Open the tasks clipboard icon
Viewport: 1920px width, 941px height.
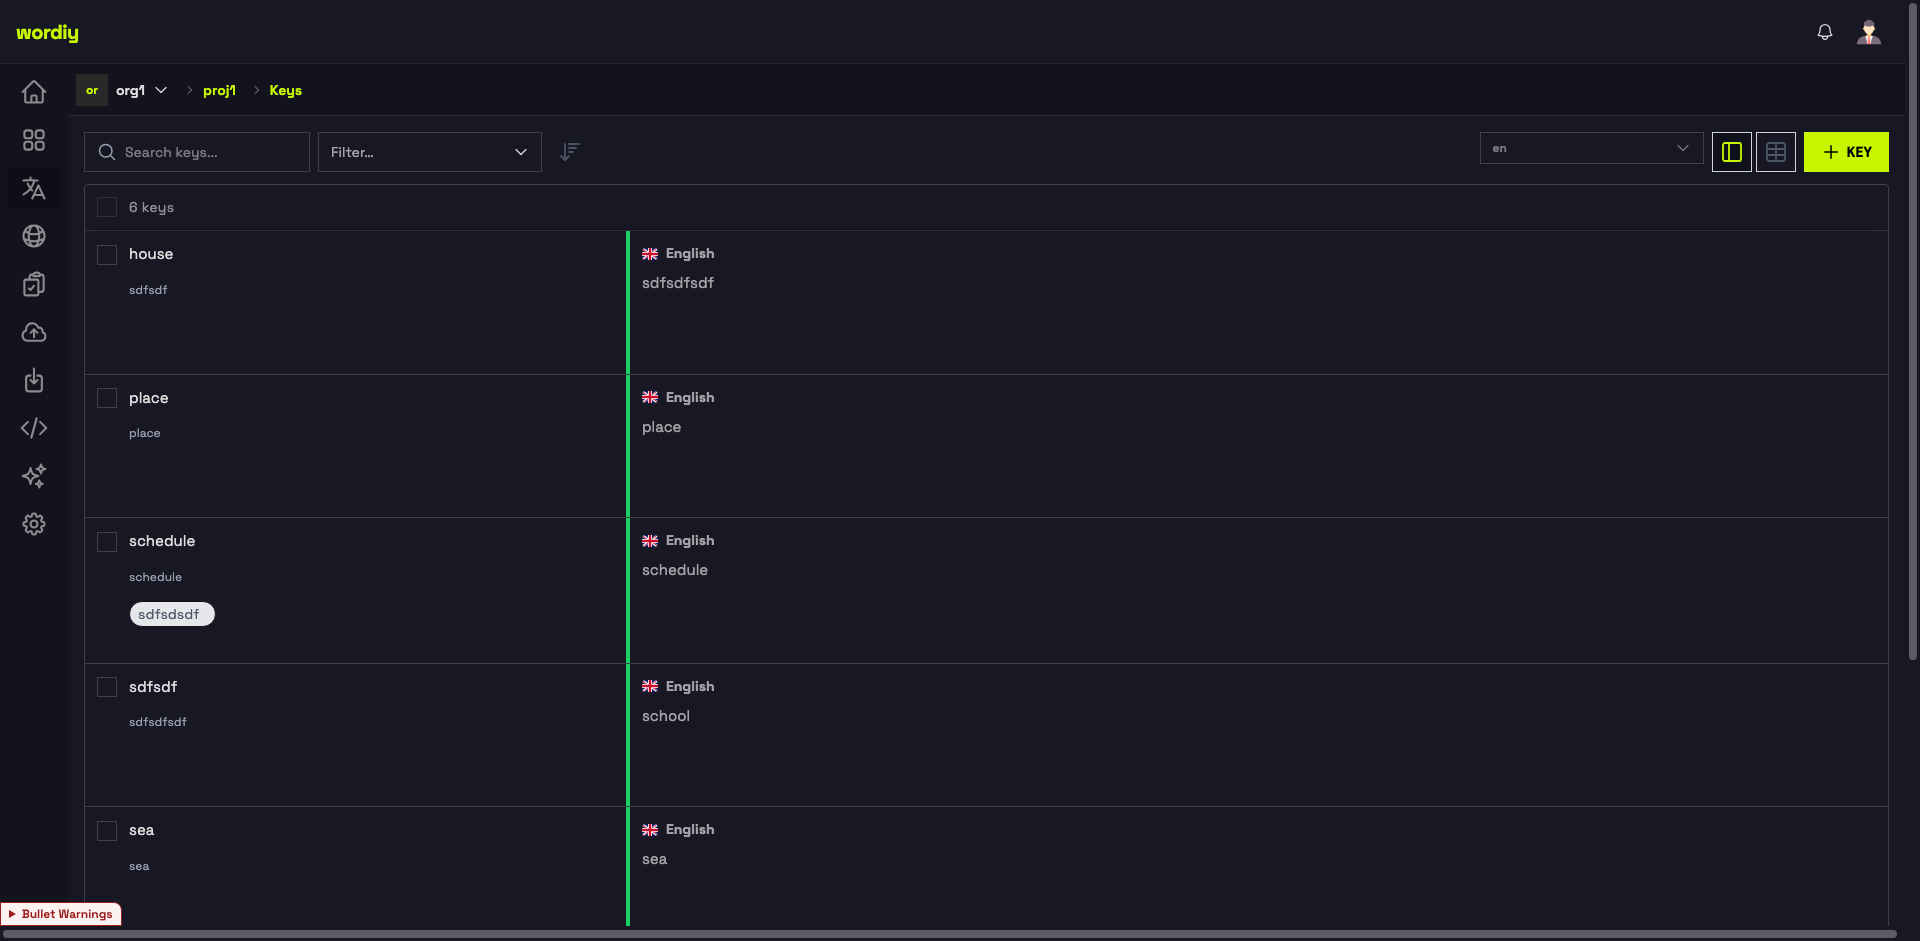(x=34, y=284)
